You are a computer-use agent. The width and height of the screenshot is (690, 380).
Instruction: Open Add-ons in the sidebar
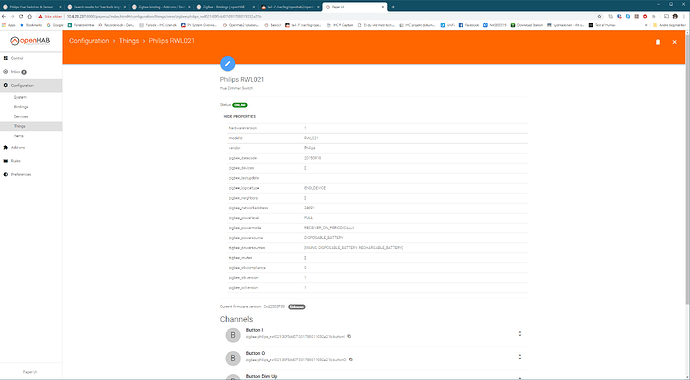(31, 147)
